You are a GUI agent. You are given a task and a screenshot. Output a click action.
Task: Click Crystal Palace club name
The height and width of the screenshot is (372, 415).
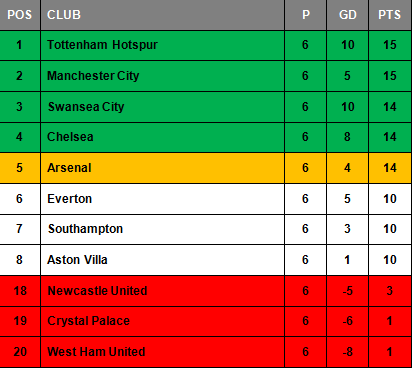pos(89,321)
